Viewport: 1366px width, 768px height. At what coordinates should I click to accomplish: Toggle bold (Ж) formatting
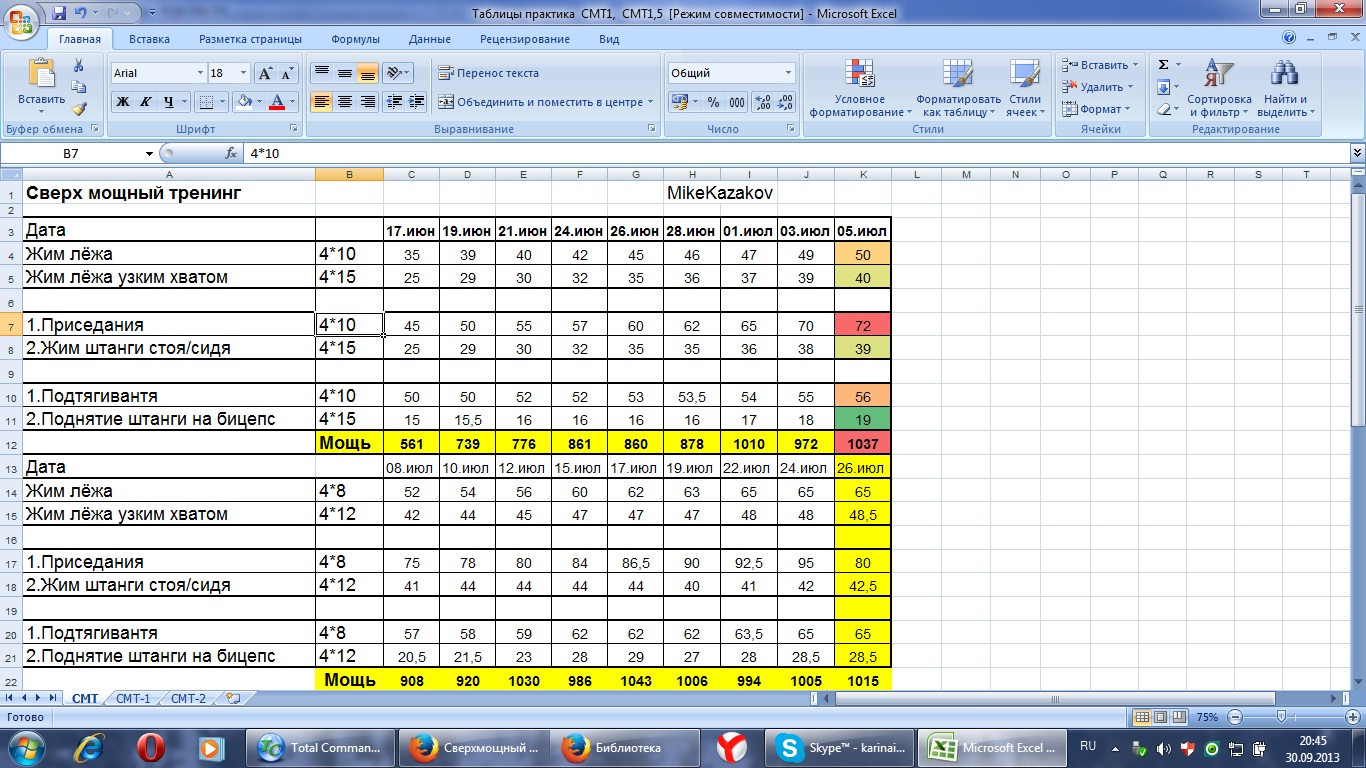[123, 102]
